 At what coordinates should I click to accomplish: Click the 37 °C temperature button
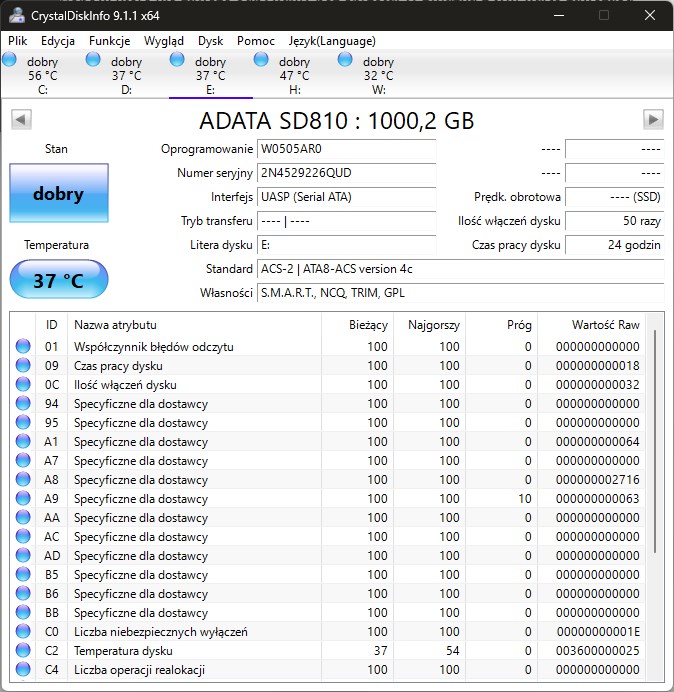59,280
